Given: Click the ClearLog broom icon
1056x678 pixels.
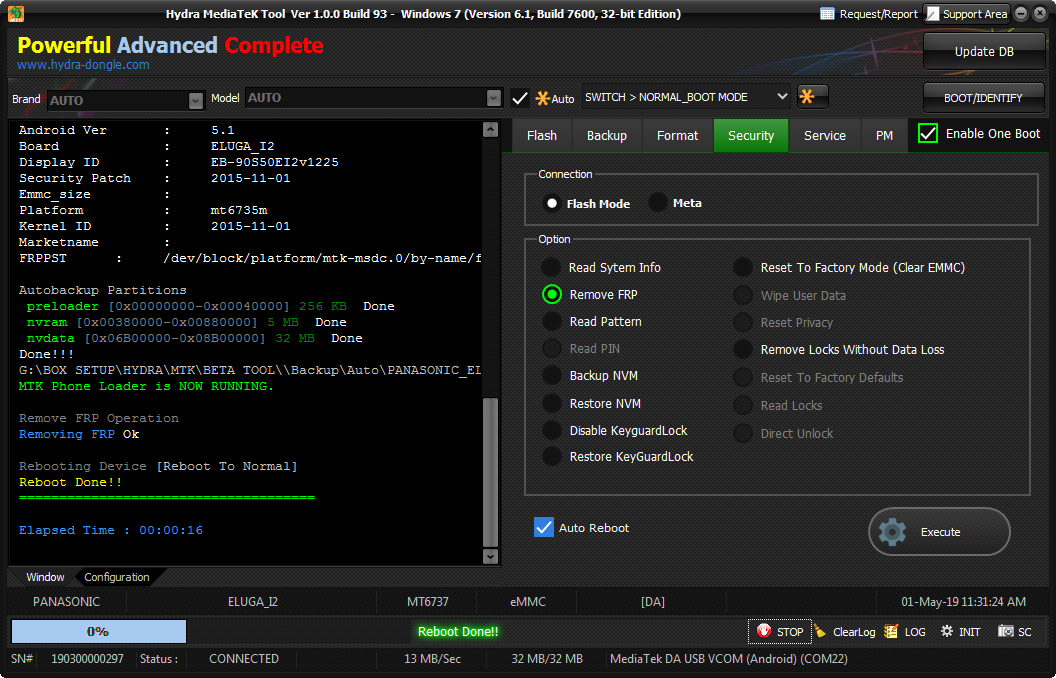Looking at the screenshot, I should [820, 631].
